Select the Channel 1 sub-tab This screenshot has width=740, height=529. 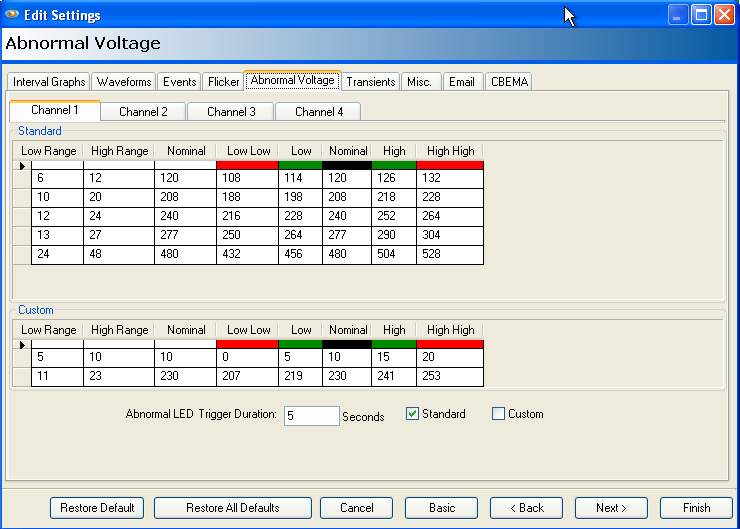55,110
